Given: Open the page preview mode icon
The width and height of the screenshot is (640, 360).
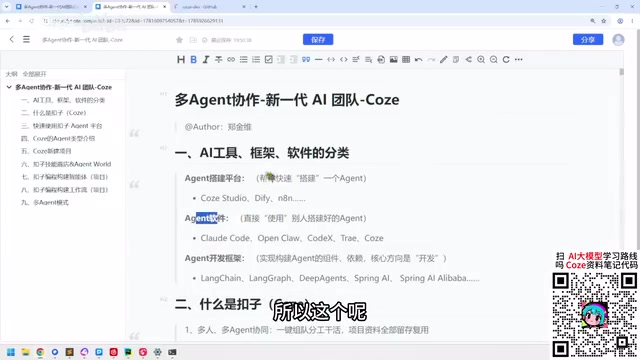Looking at the screenshot, I should (x=456, y=60).
